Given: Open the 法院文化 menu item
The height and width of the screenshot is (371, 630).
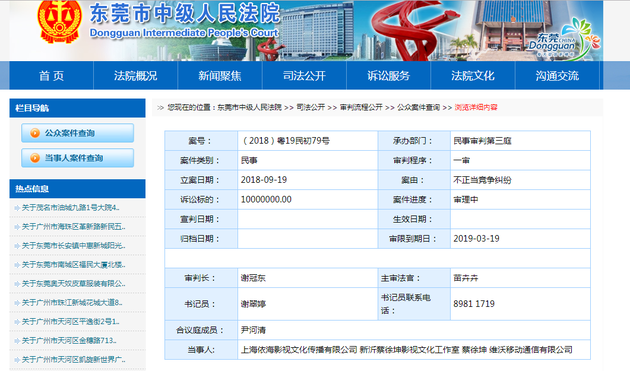Looking at the screenshot, I should pyautogui.click(x=473, y=76).
